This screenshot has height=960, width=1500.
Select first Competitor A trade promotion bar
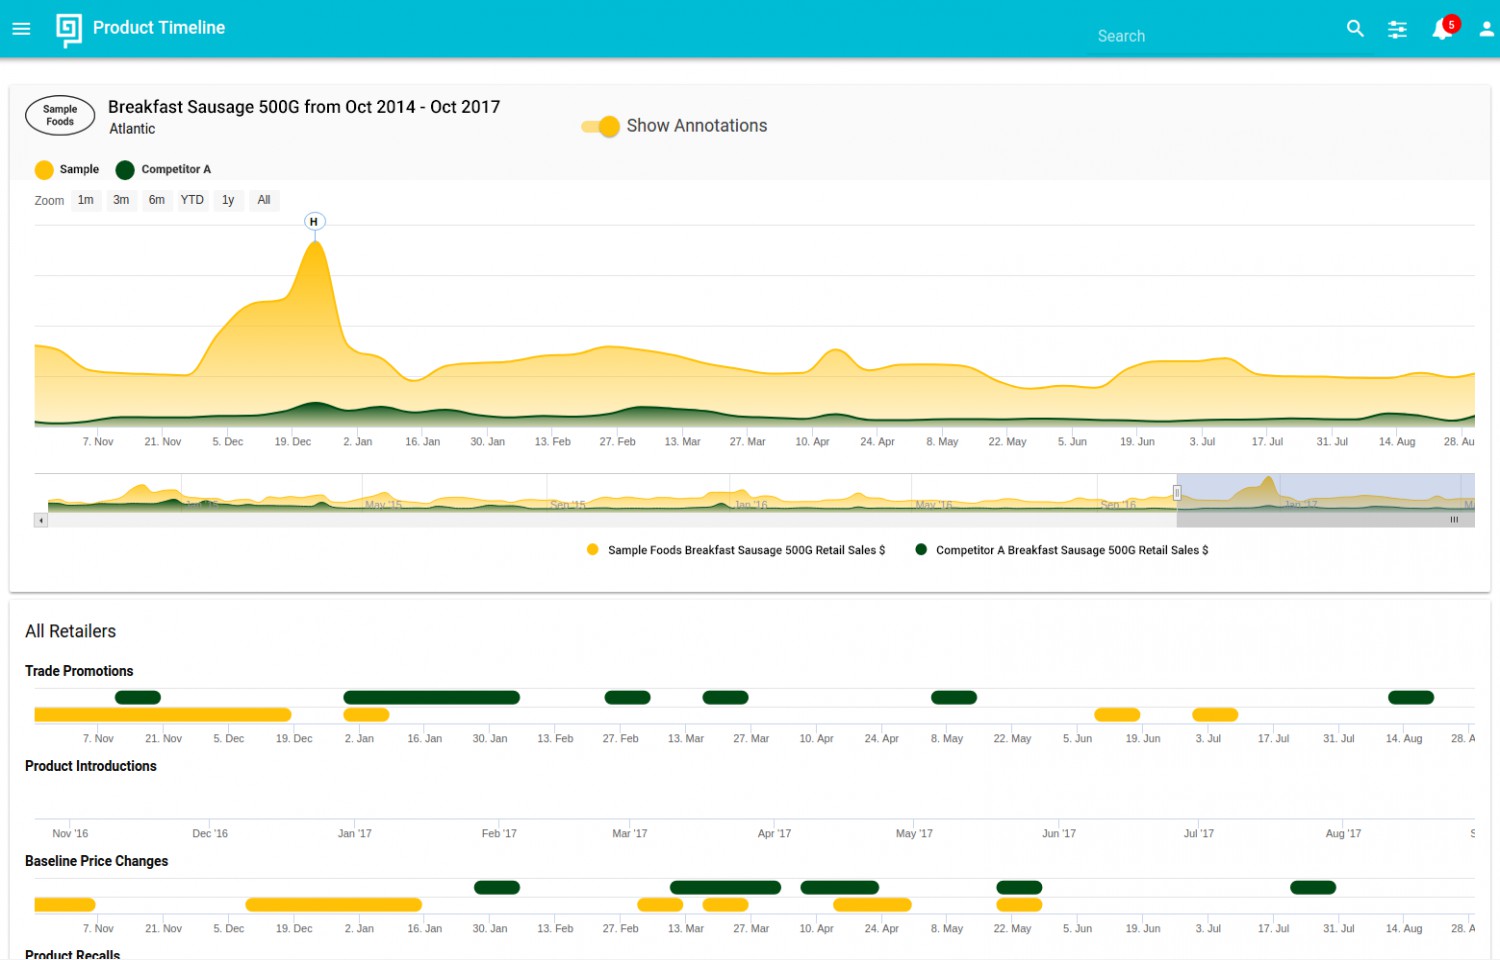point(138,697)
